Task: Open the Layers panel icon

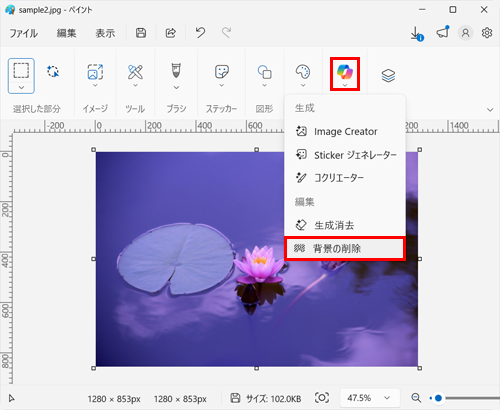Action: pyautogui.click(x=388, y=76)
